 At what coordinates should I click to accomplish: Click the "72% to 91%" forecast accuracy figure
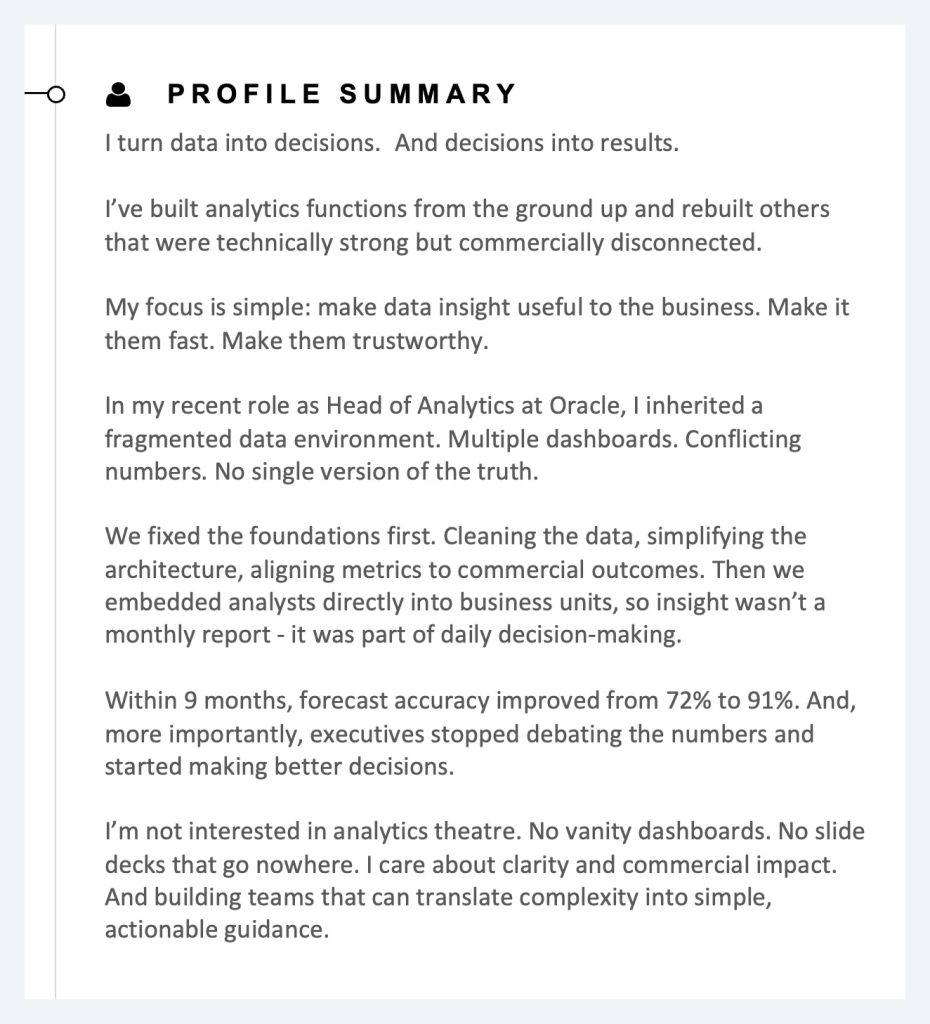[731, 701]
